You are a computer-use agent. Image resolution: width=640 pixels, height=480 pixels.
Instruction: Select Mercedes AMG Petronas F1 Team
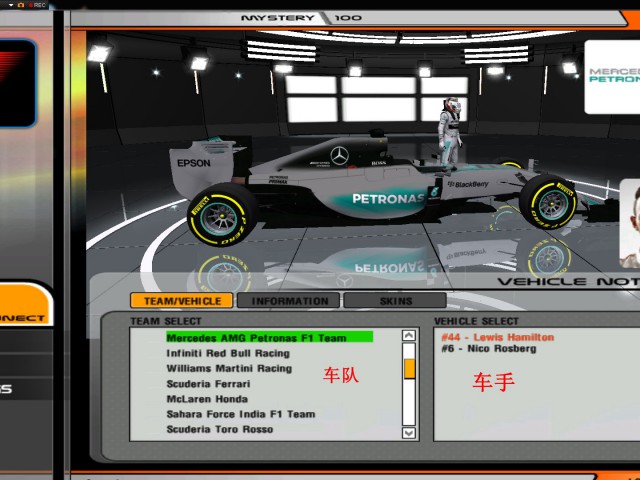click(x=269, y=338)
